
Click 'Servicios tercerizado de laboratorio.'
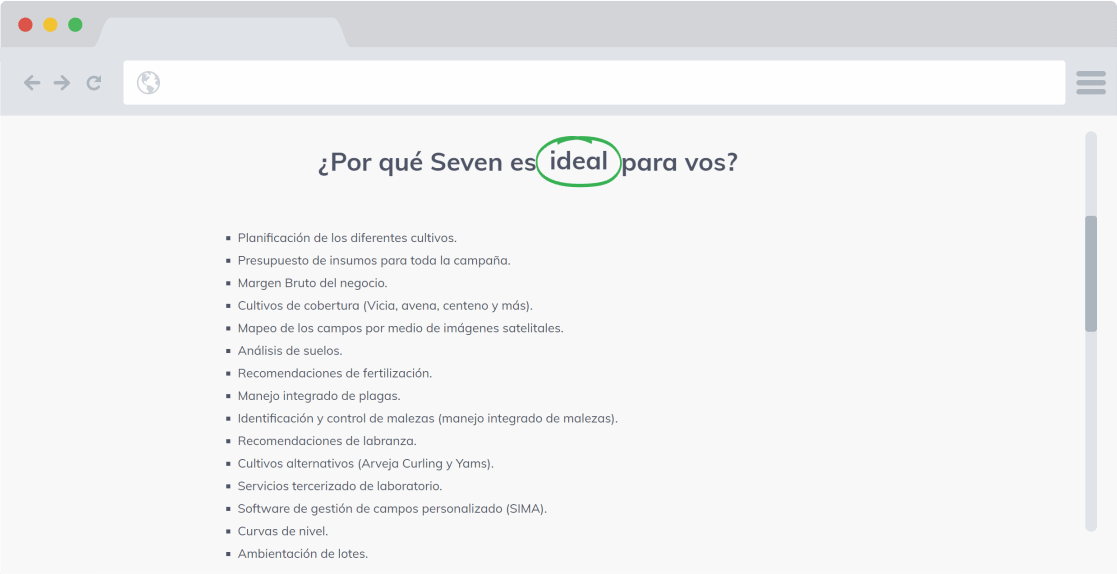(340, 486)
